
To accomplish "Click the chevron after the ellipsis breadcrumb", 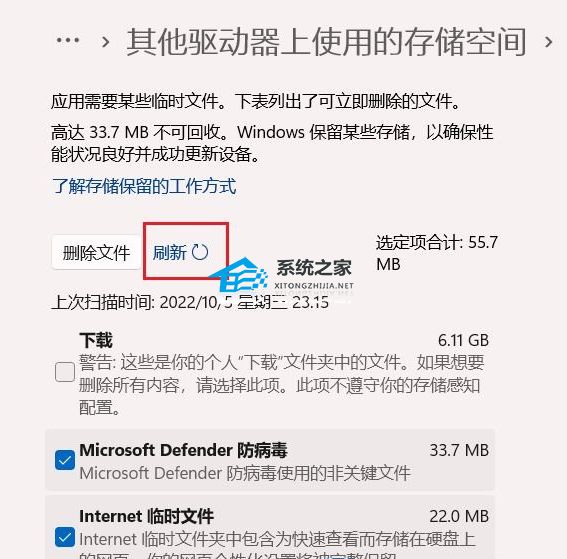I will click(x=106, y=42).
